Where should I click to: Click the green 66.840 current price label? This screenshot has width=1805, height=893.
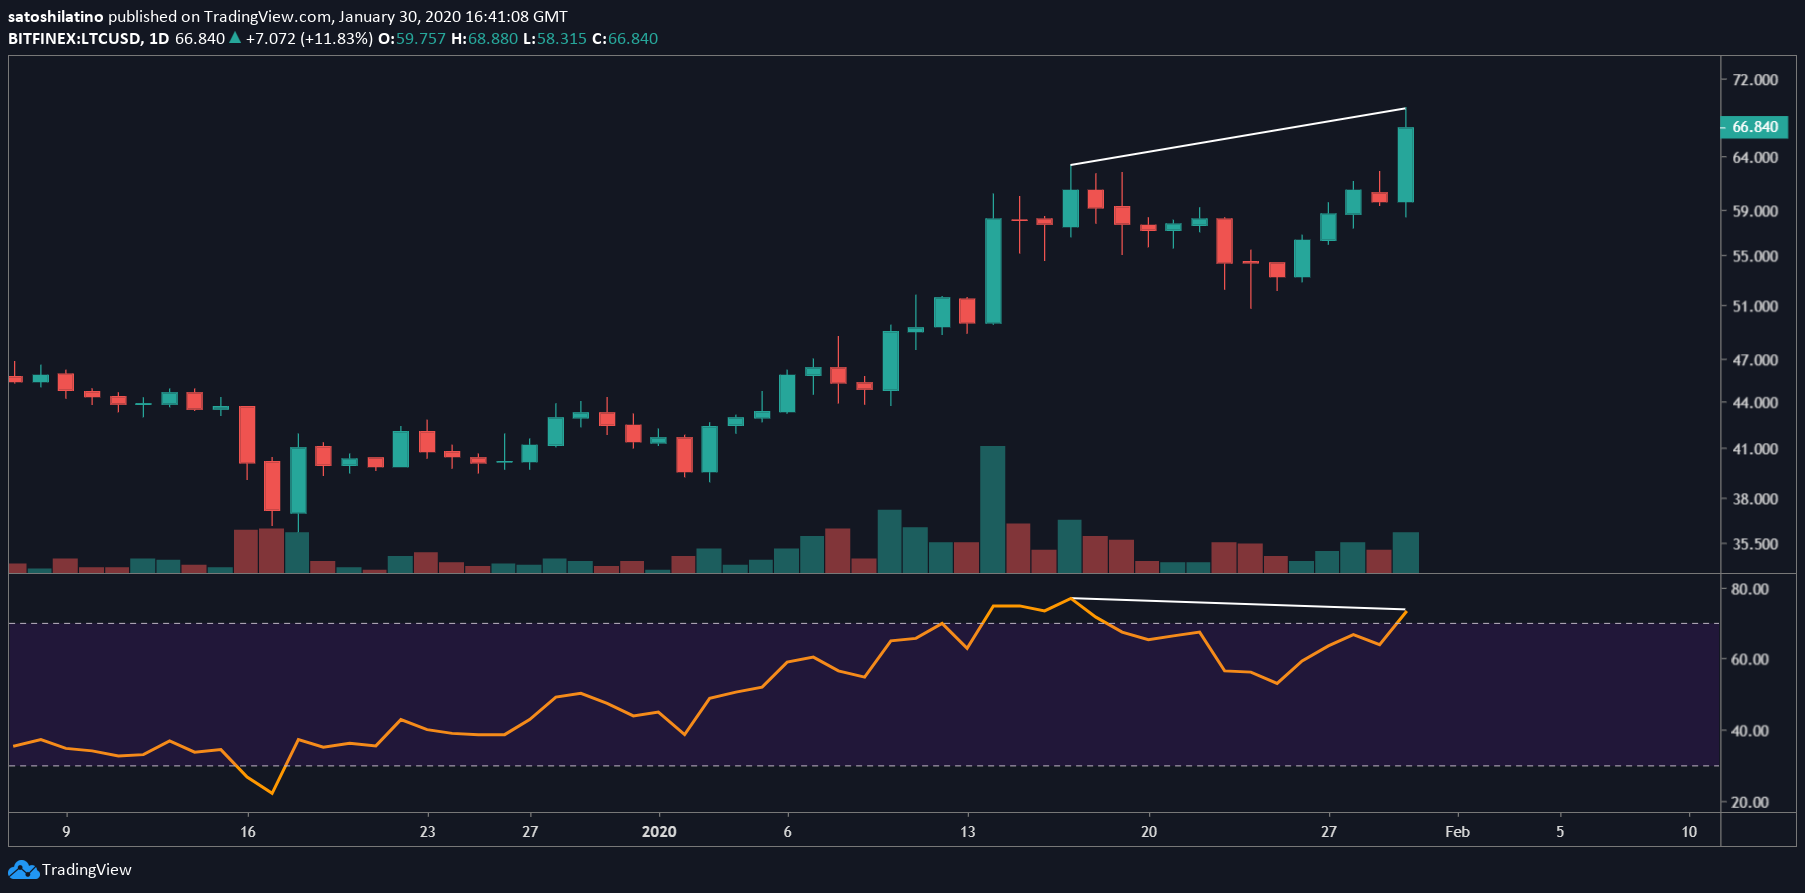click(x=1754, y=127)
